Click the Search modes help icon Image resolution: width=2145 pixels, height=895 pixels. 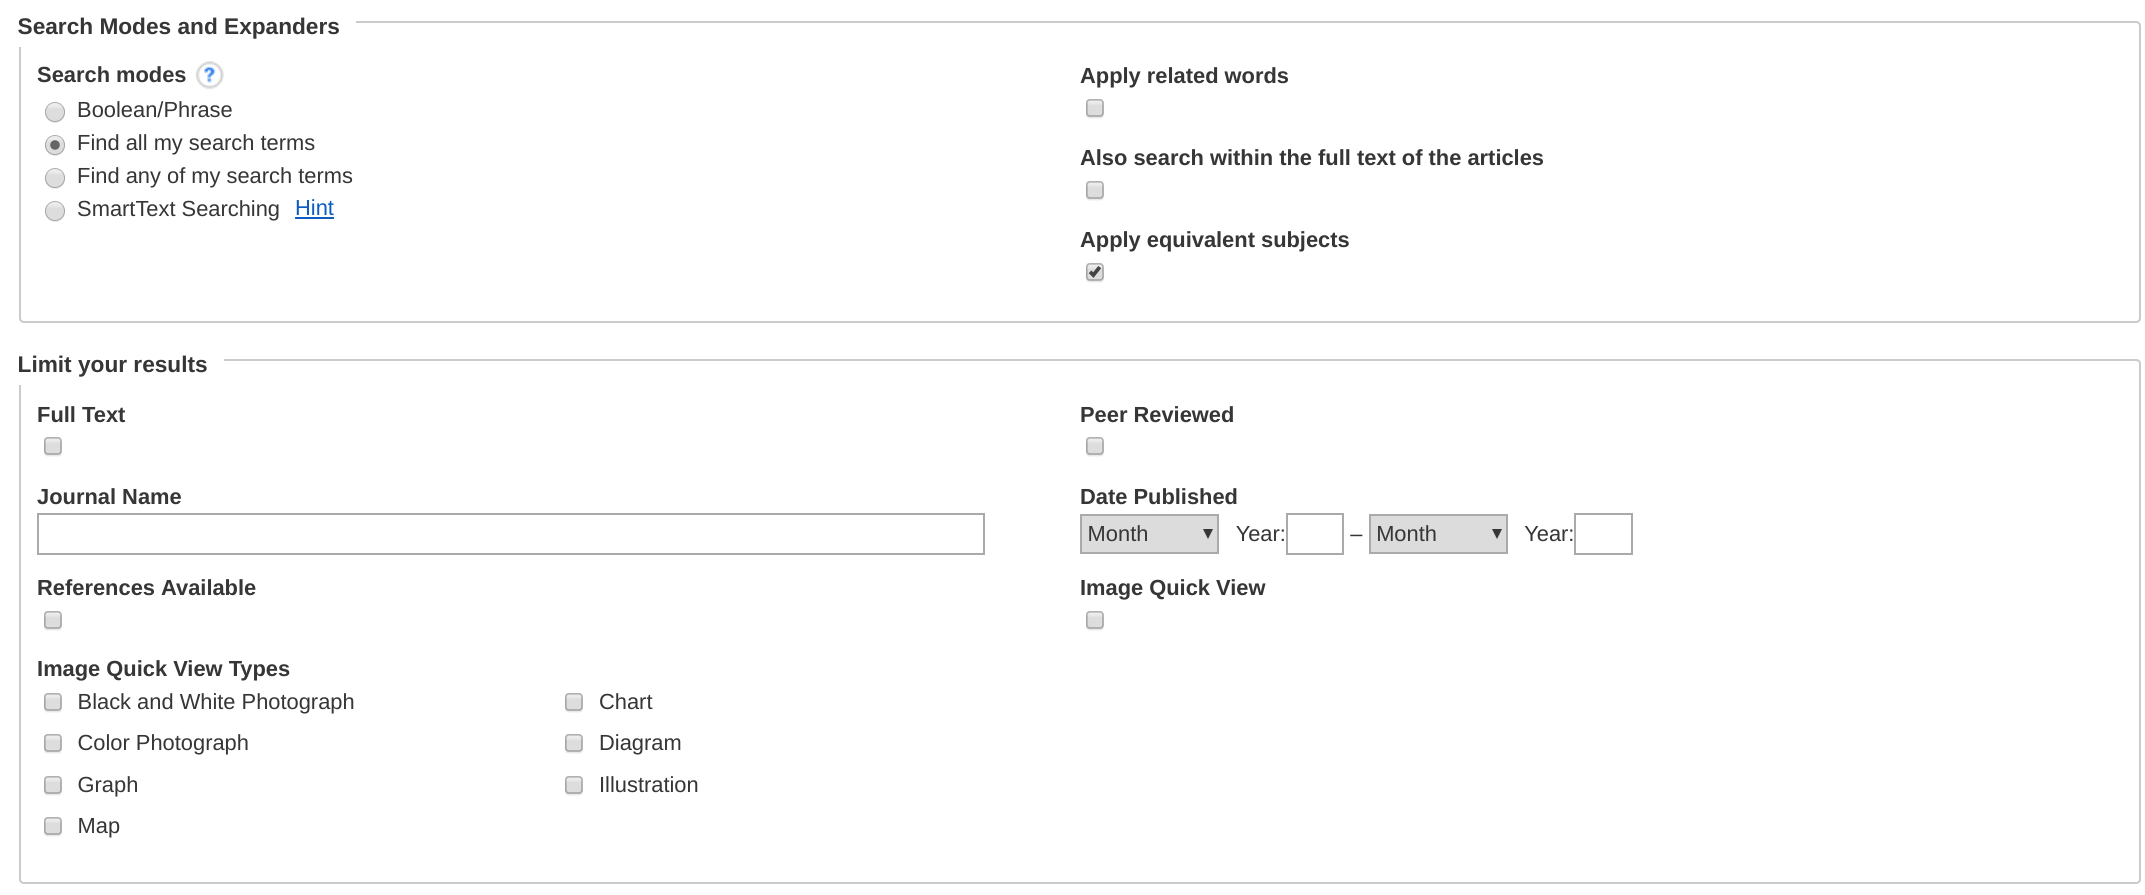click(209, 75)
